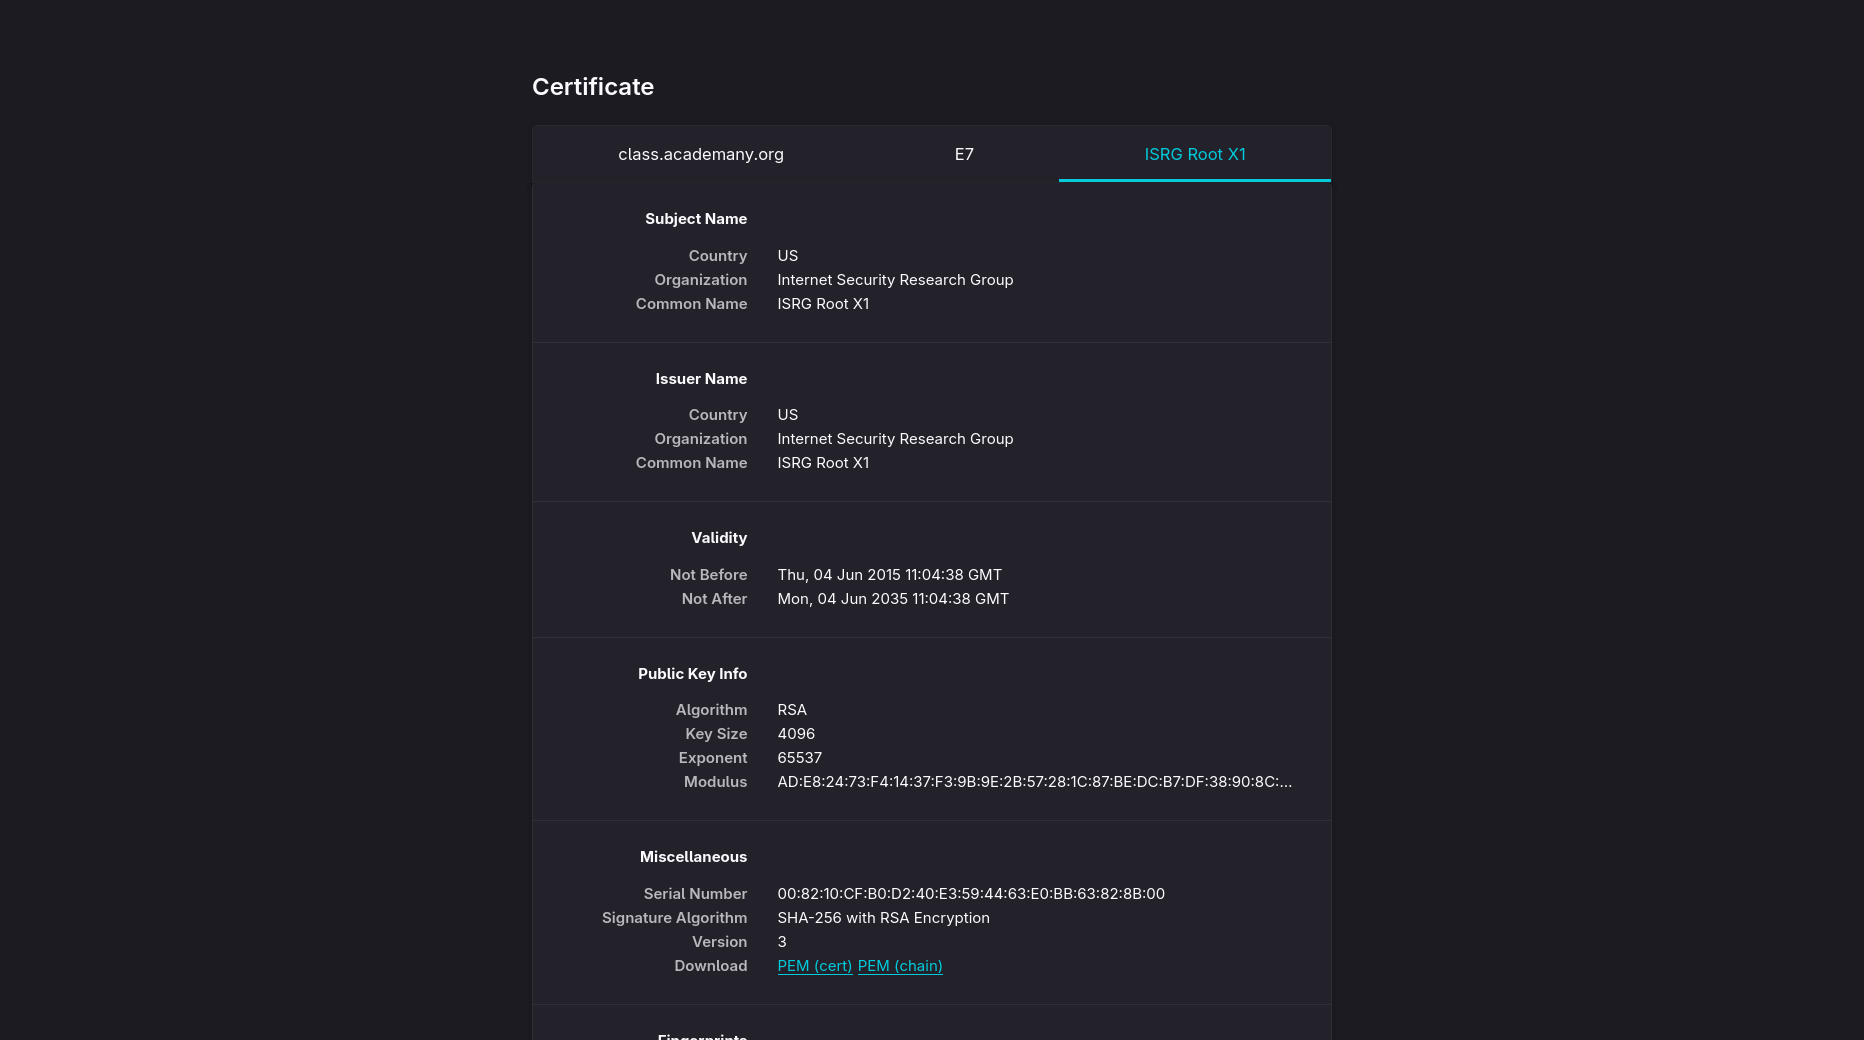Click the Download label
1864x1040 pixels.
[710, 966]
